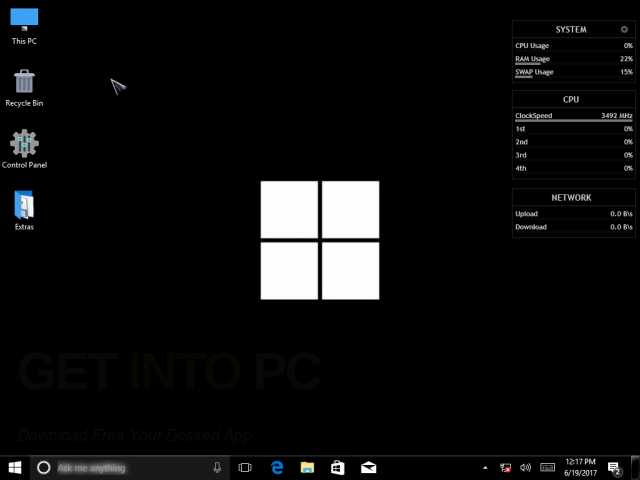Click the Cortana circle icon

tap(43, 467)
